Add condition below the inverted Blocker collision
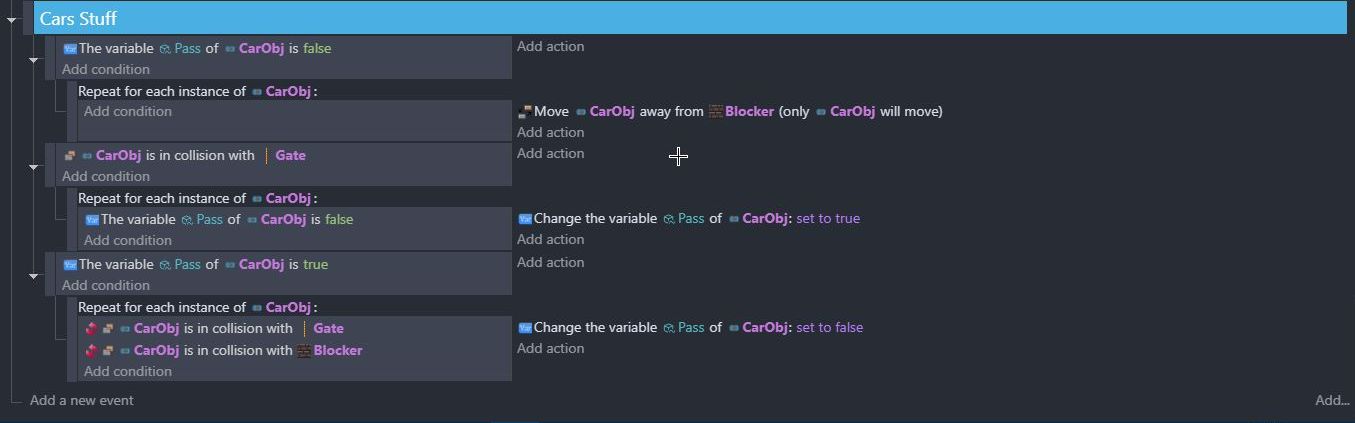This screenshot has width=1355, height=423. tap(128, 371)
